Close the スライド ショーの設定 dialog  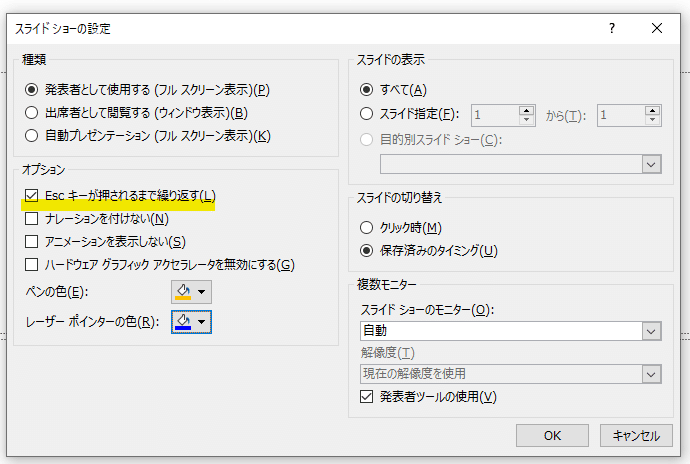tap(657, 29)
